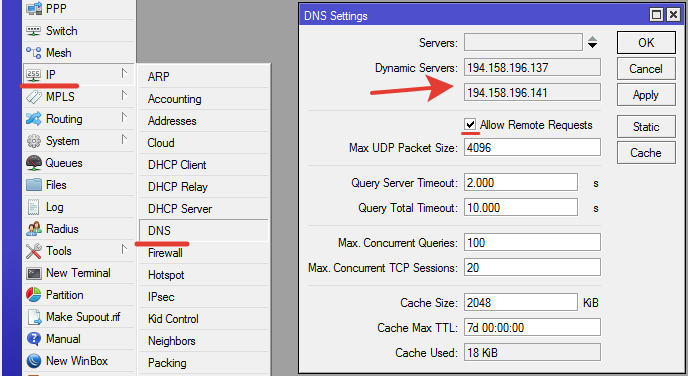Click the Files folder icon
Image resolution: width=688 pixels, height=376 pixels.
(x=34, y=185)
